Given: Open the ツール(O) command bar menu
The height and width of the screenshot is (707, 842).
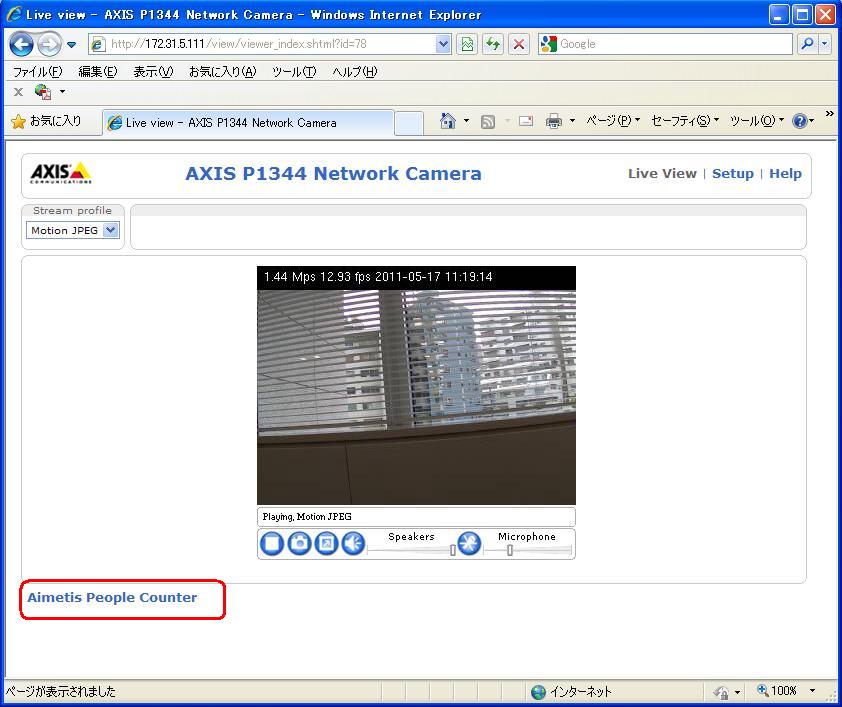Looking at the screenshot, I should coord(757,121).
